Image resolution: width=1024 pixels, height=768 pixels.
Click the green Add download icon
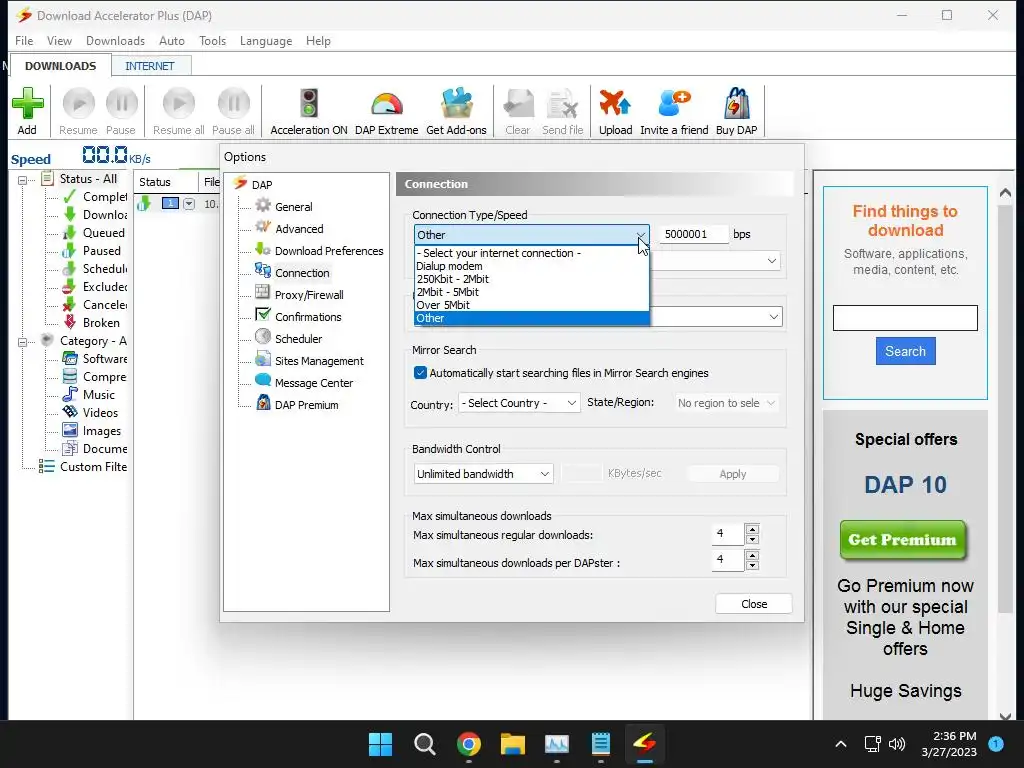(x=27, y=104)
